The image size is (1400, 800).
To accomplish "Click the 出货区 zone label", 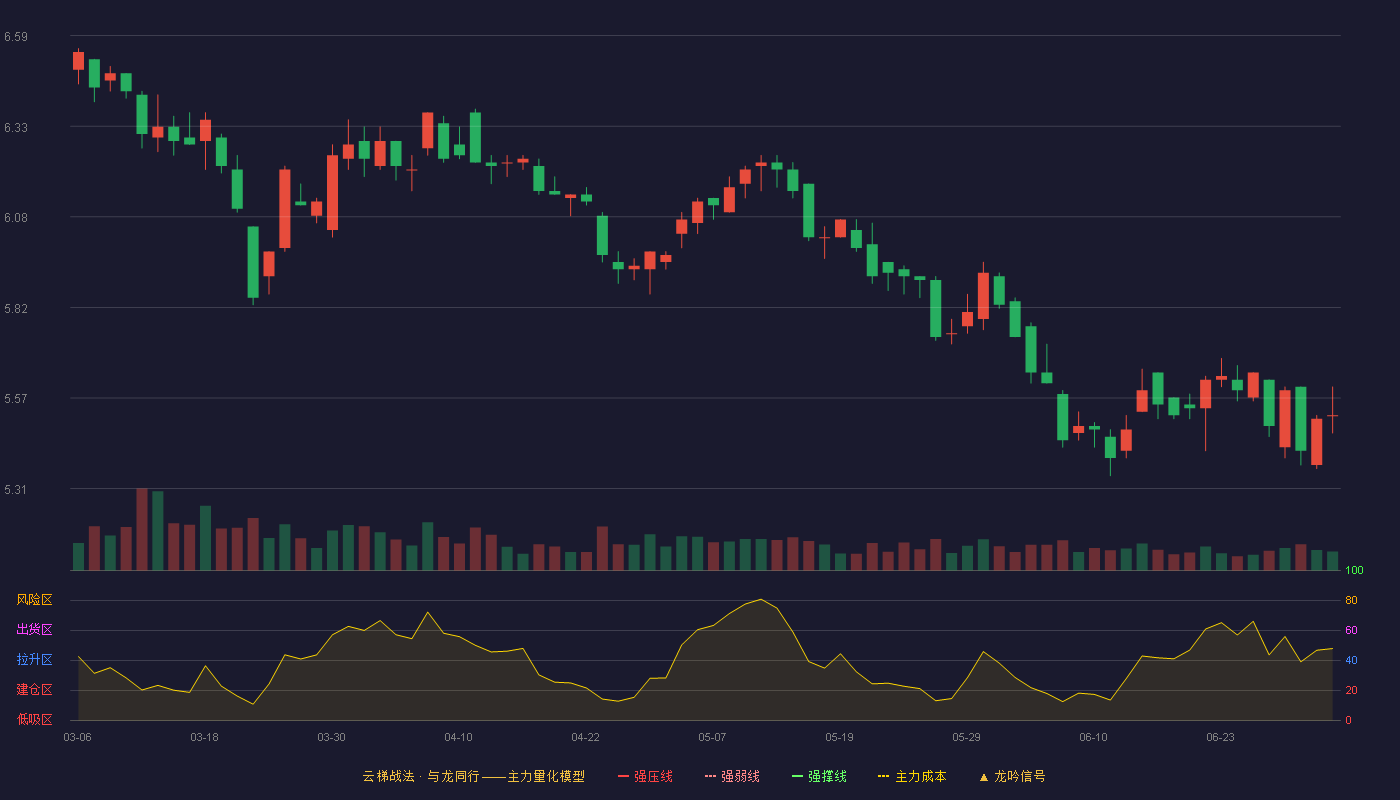I will (34, 630).
